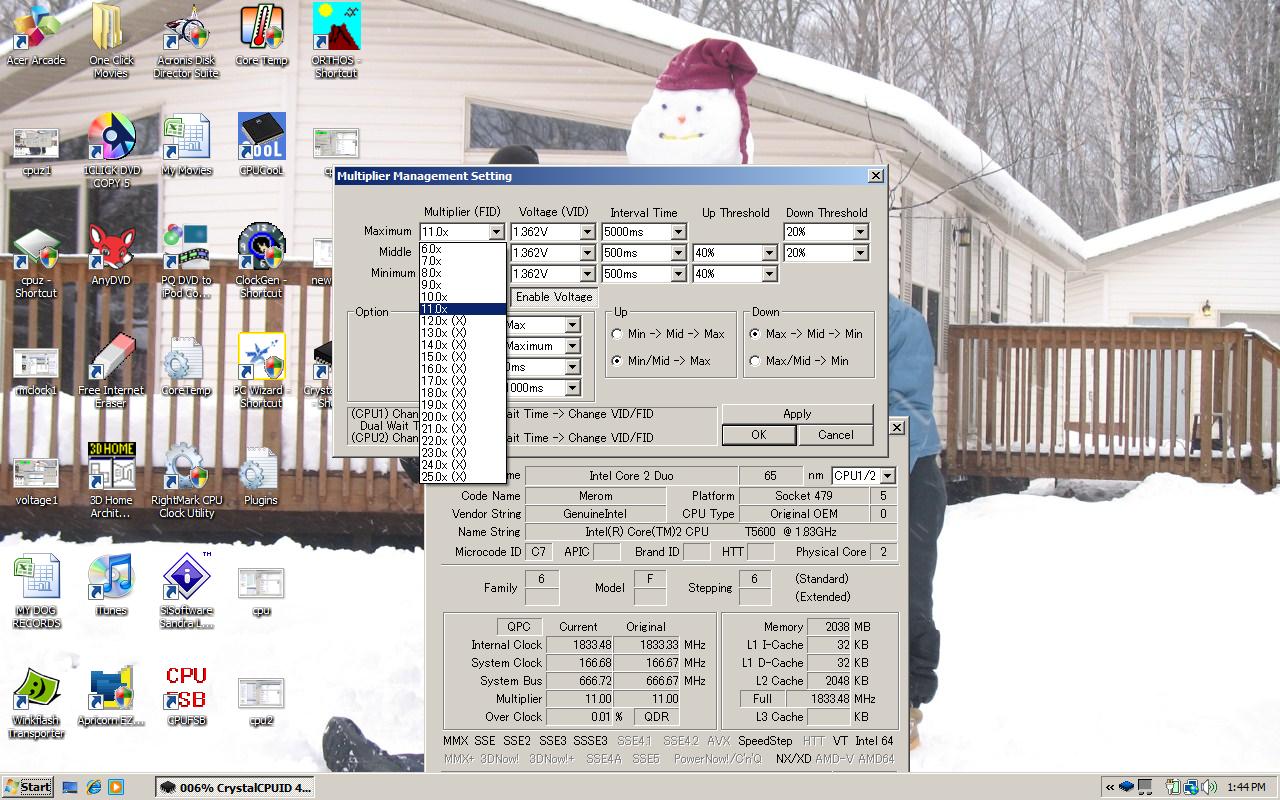Expand the Middle row Down Threshold dropdown
This screenshot has width=1280, height=800.
click(860, 253)
